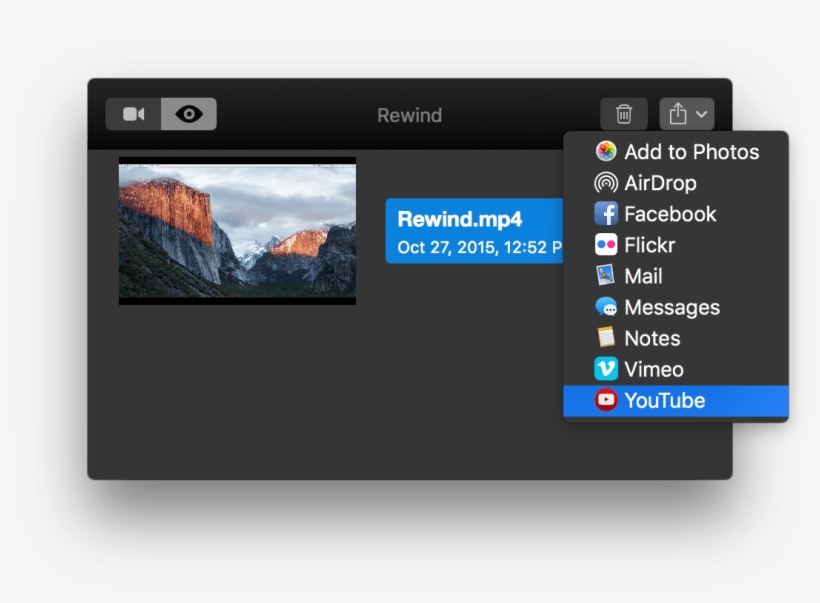Collapse the share dropdown chevron
The width and height of the screenshot is (820, 603).
(701, 114)
